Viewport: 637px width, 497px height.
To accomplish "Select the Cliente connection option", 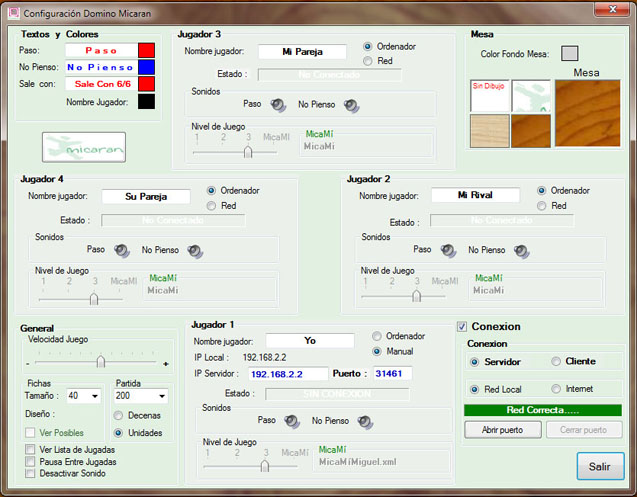I will point(556,361).
